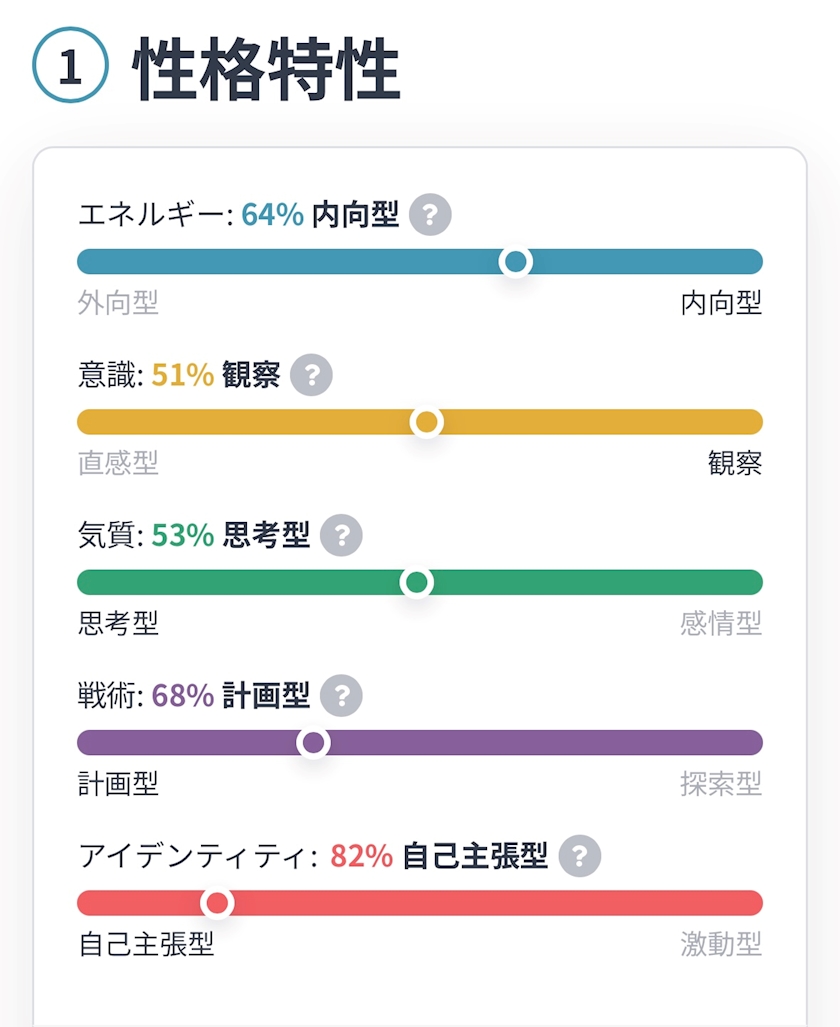Screen dimensions: 840x1027
Task: Click the help icon beside 戦術 計画型
Action: 341,695
